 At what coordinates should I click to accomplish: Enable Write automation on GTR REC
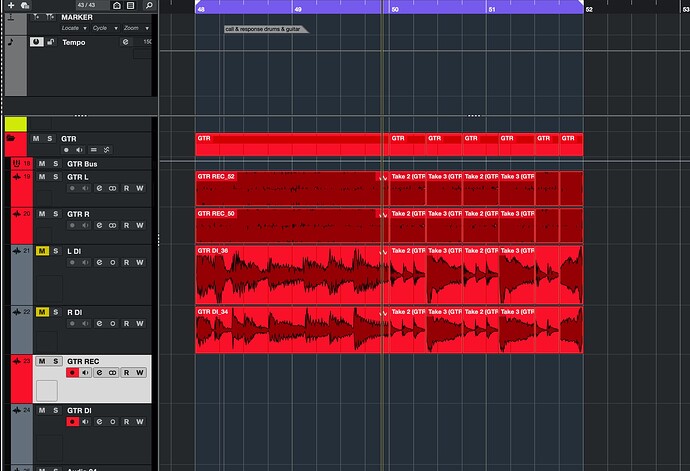pos(140,373)
